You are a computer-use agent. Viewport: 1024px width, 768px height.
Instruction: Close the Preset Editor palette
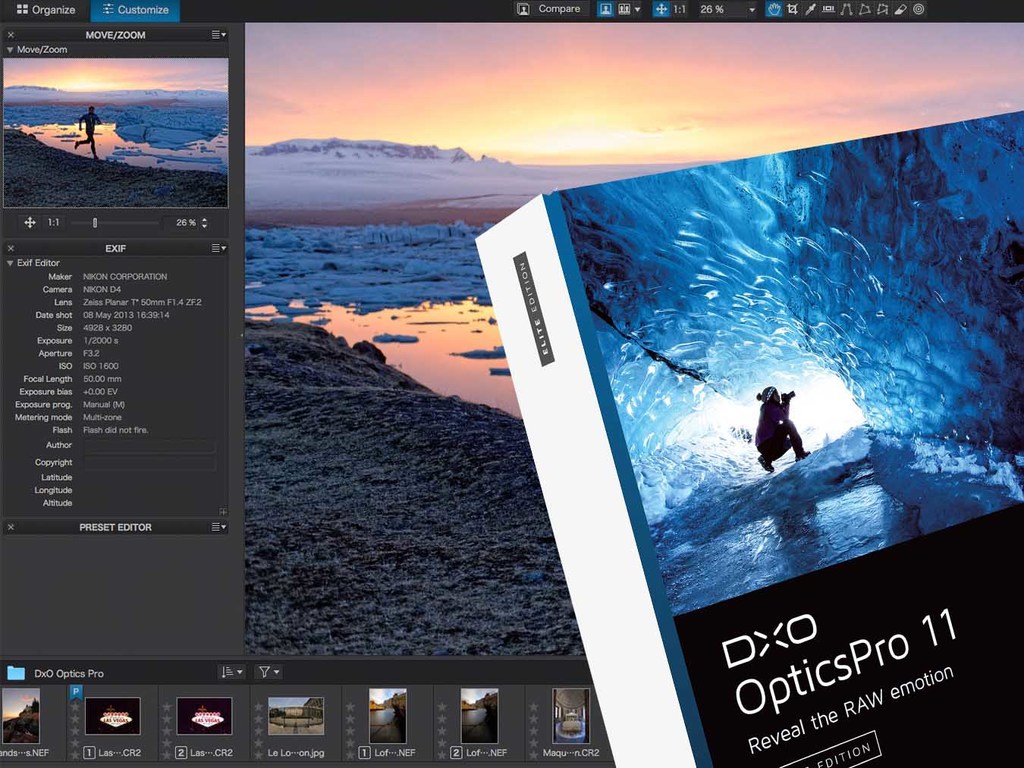pyautogui.click(x=10, y=527)
